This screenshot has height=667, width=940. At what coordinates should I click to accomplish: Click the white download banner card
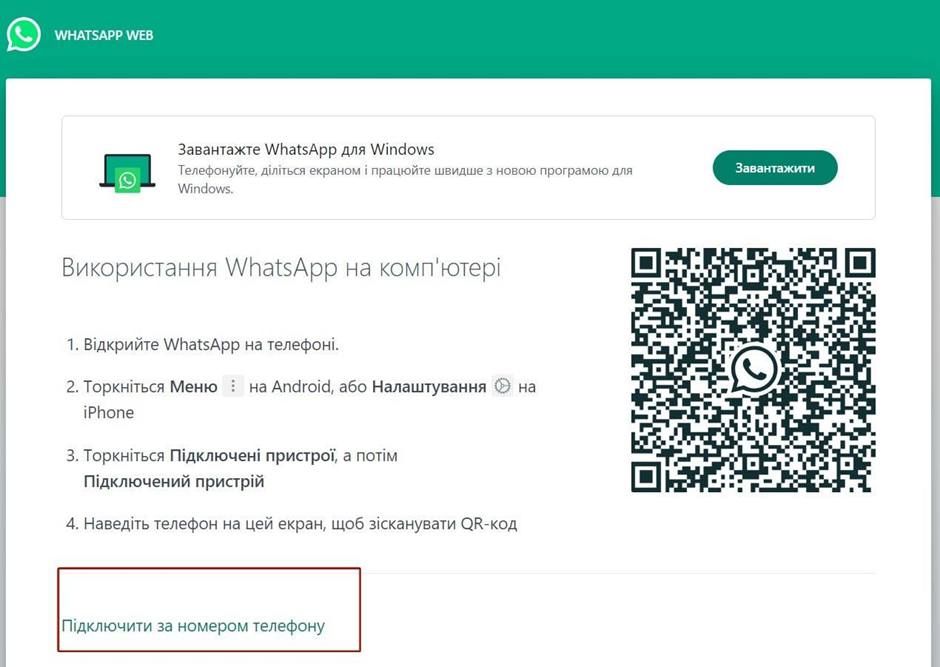[470, 167]
